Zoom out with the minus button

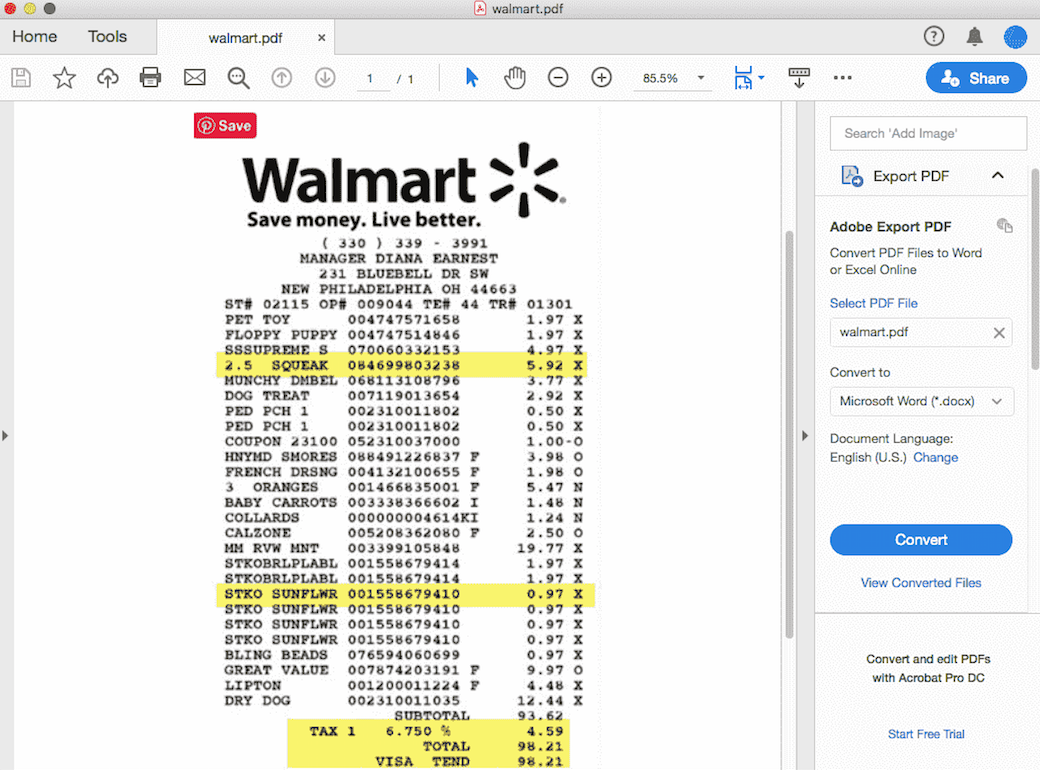point(558,78)
